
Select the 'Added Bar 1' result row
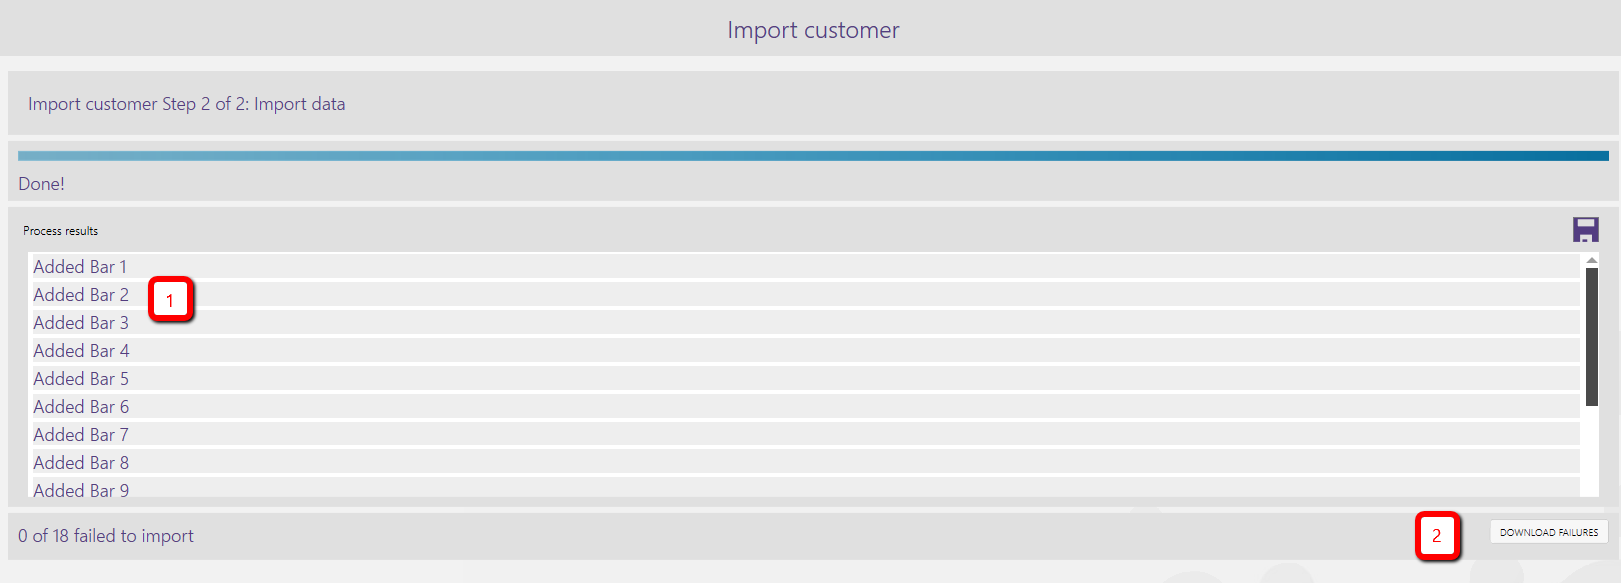pos(804,267)
